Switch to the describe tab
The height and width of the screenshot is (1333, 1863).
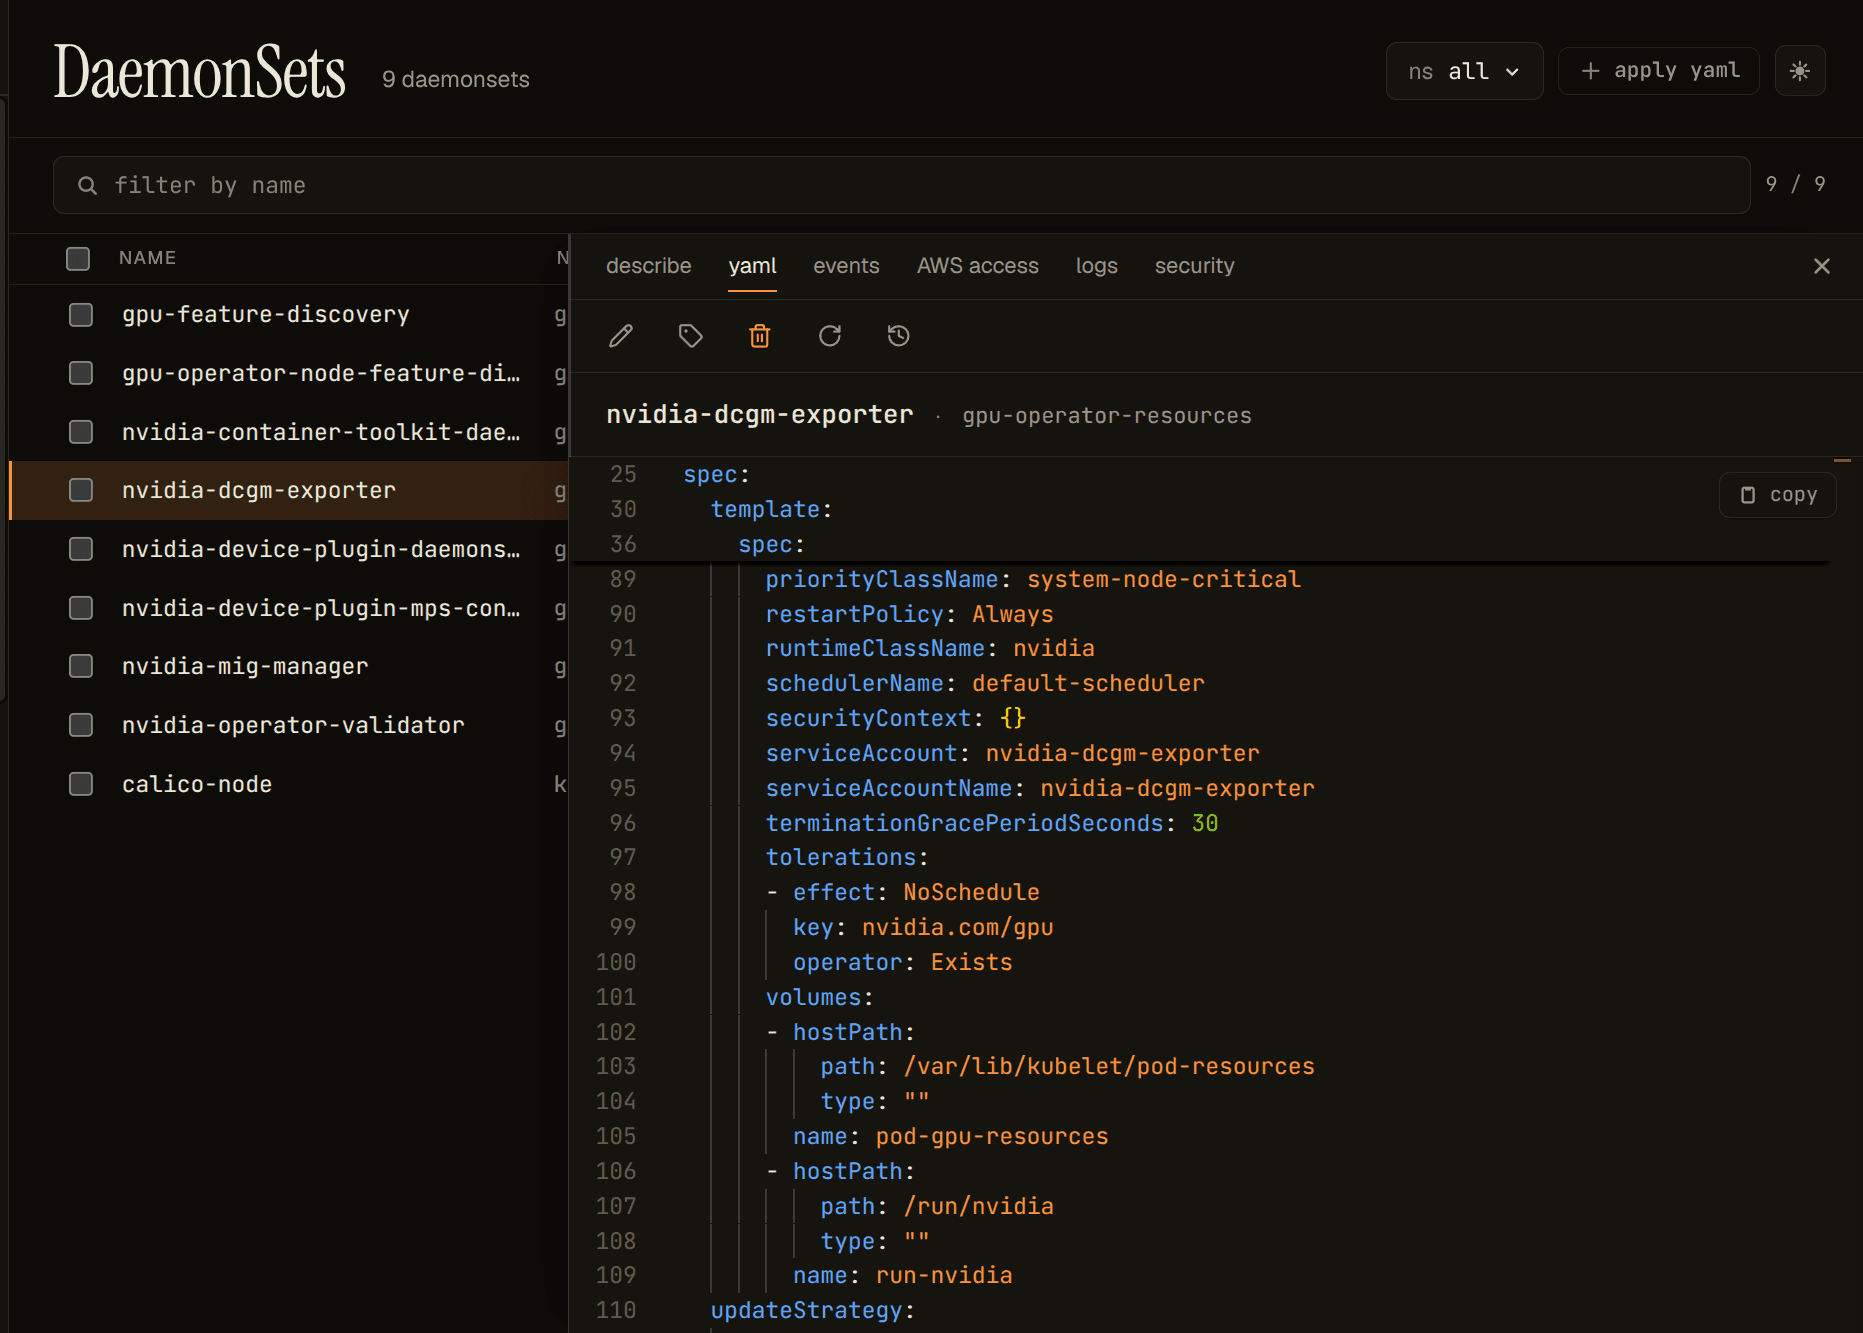[x=649, y=266]
